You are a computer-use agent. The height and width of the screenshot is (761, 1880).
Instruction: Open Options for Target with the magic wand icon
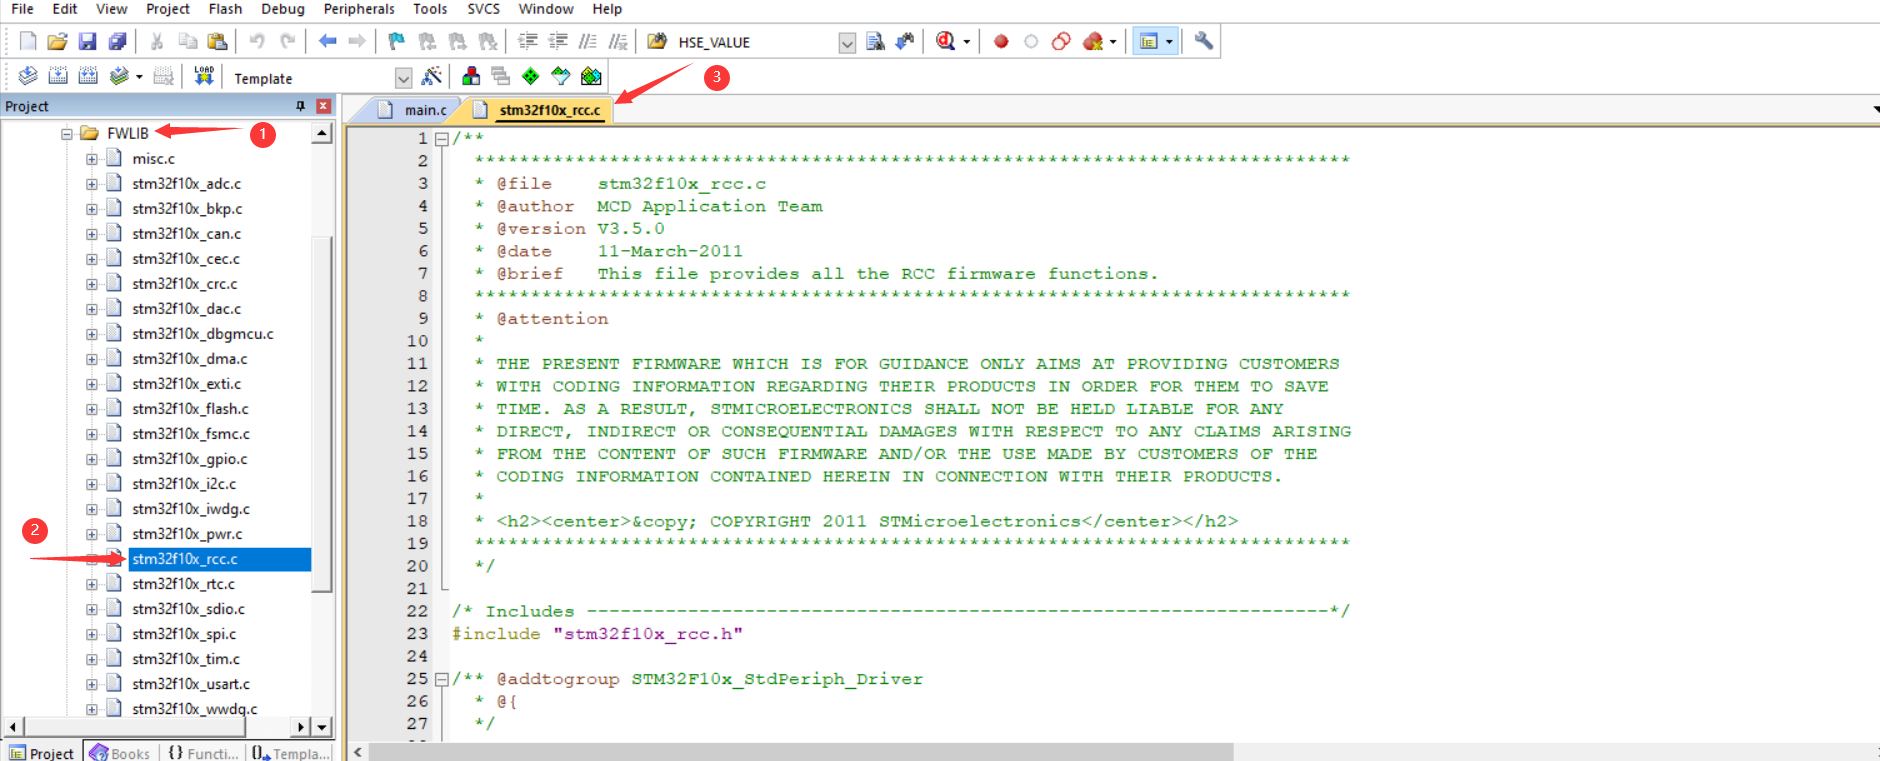point(432,76)
